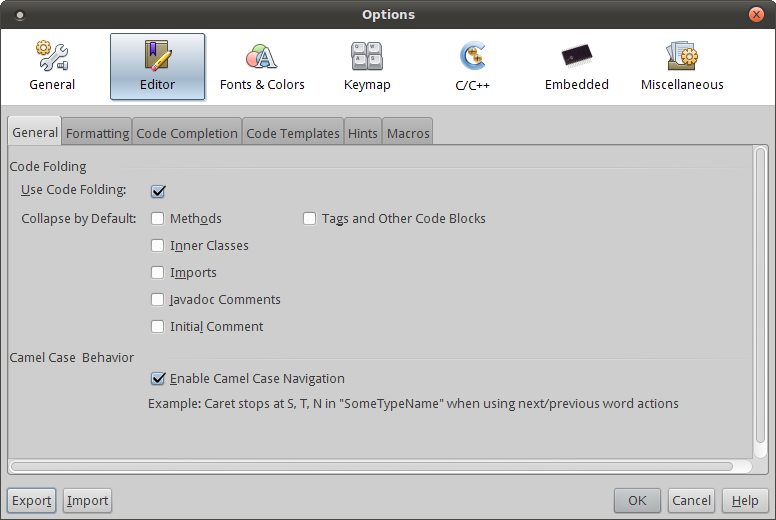The image size is (776, 520).
Task: Switch to the Hints tab
Action: (362, 133)
